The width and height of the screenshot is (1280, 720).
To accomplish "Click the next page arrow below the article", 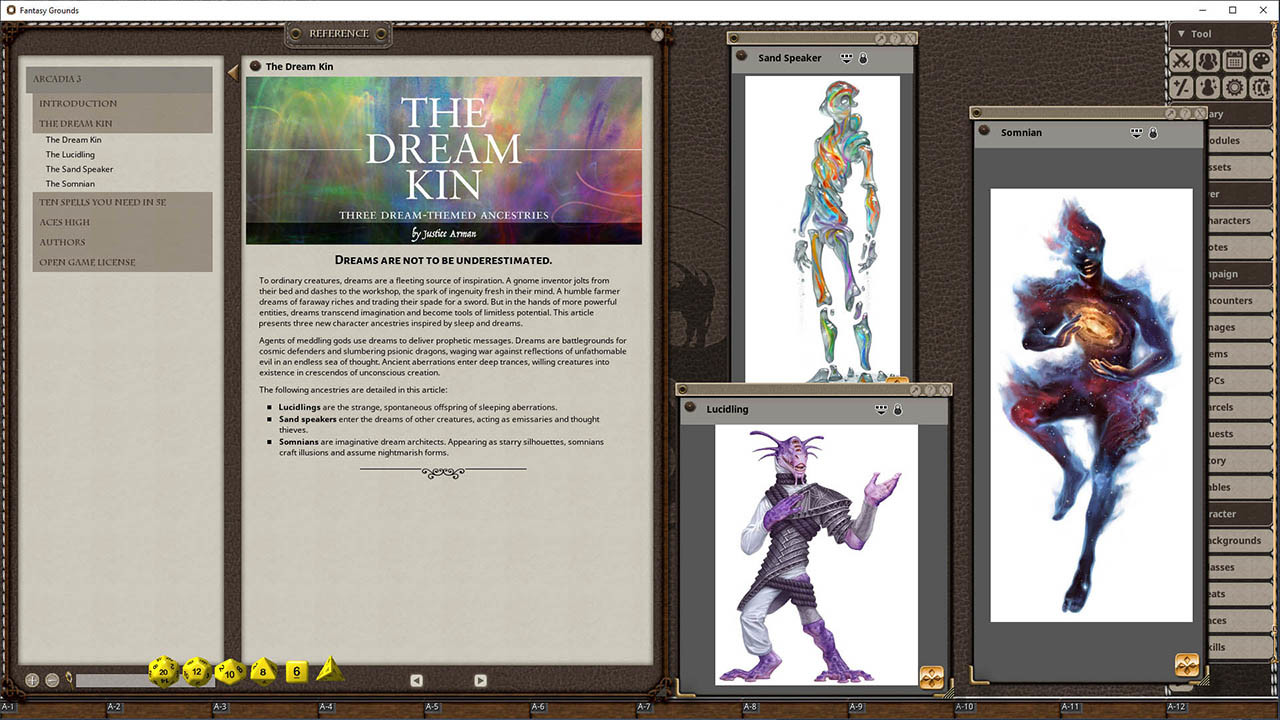I will click(x=480, y=680).
